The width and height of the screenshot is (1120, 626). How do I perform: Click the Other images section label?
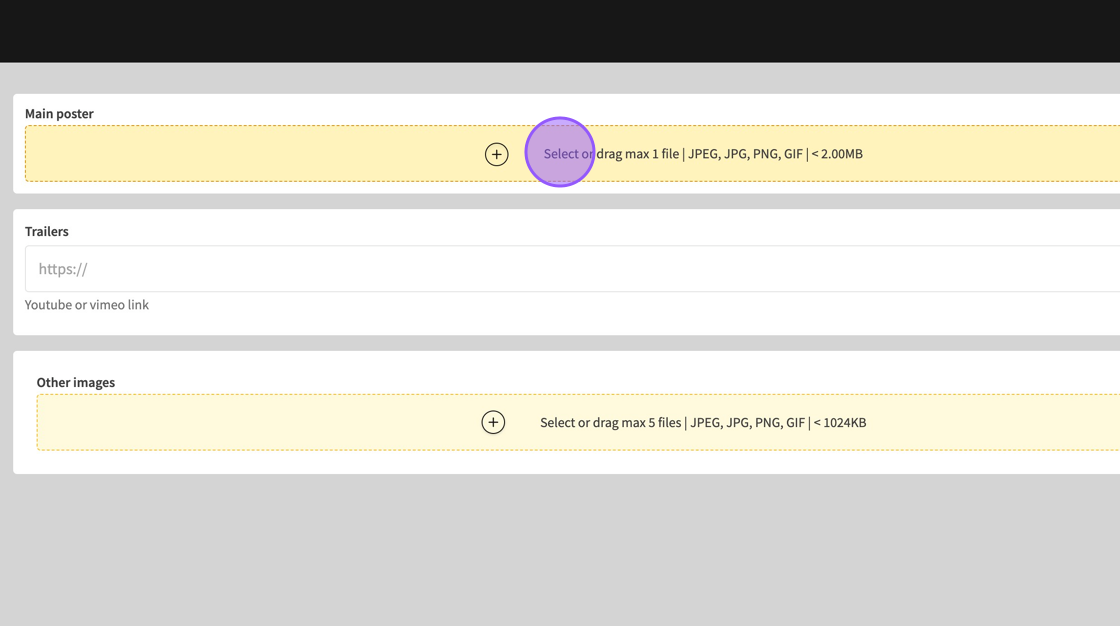(76, 382)
